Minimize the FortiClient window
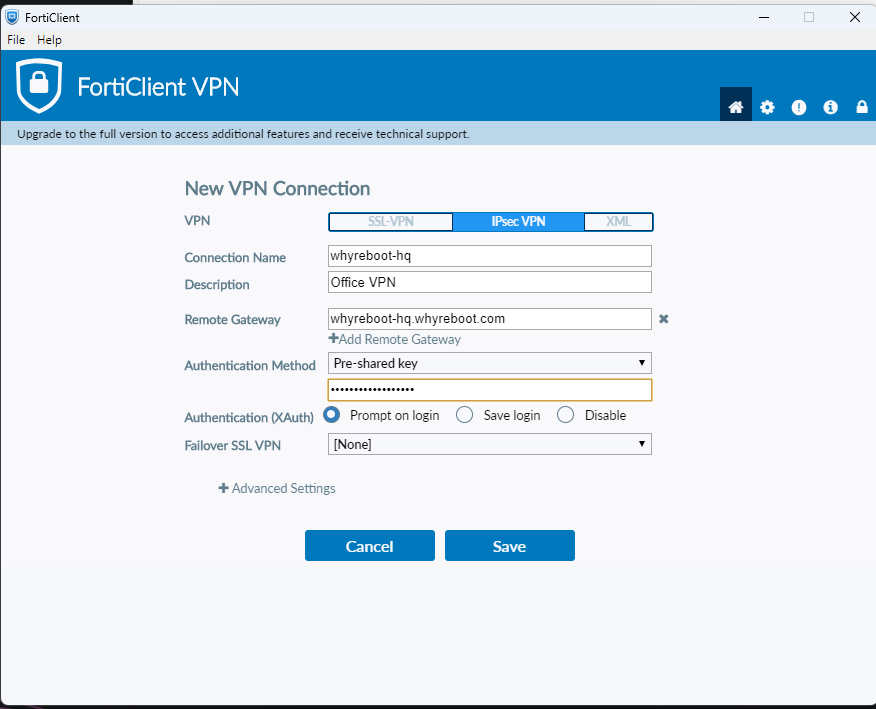876x709 pixels. coord(764,17)
